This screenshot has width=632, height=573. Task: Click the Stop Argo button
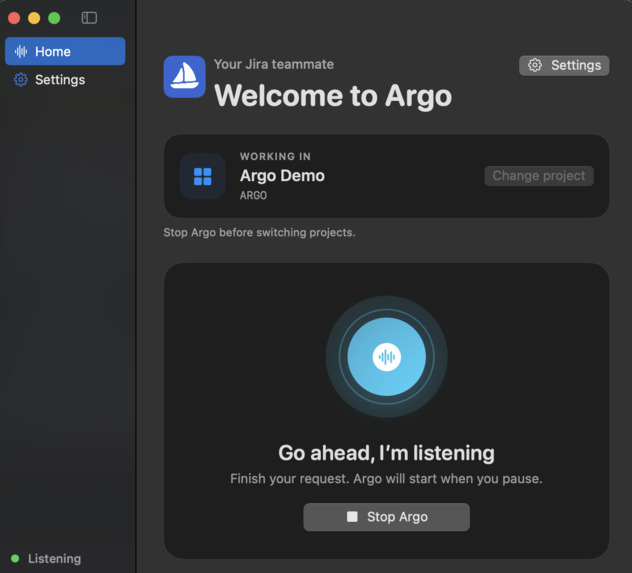coord(387,517)
